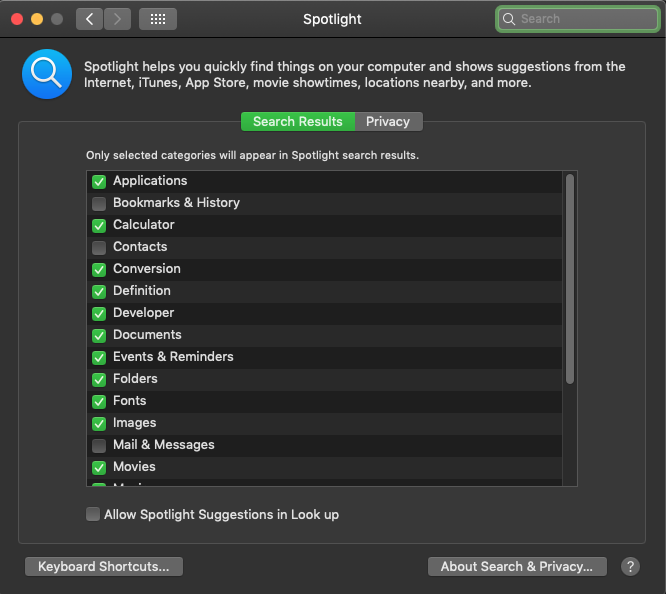The image size is (666, 594).
Task: Select the 'Calculator' row label
Action: coord(144,225)
